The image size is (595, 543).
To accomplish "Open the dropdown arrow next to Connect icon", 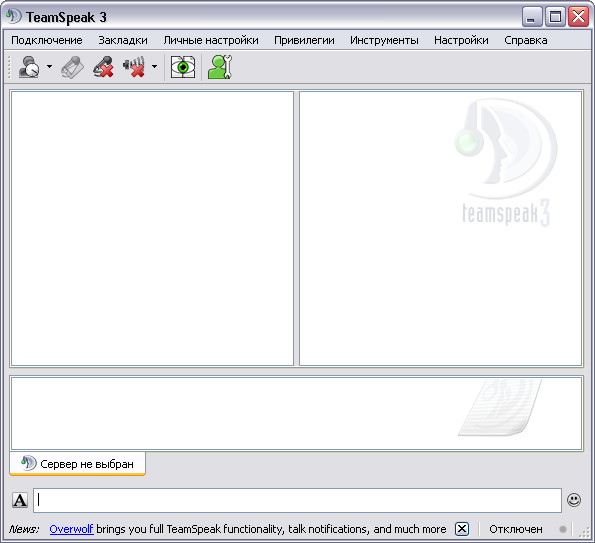I will tap(49, 67).
